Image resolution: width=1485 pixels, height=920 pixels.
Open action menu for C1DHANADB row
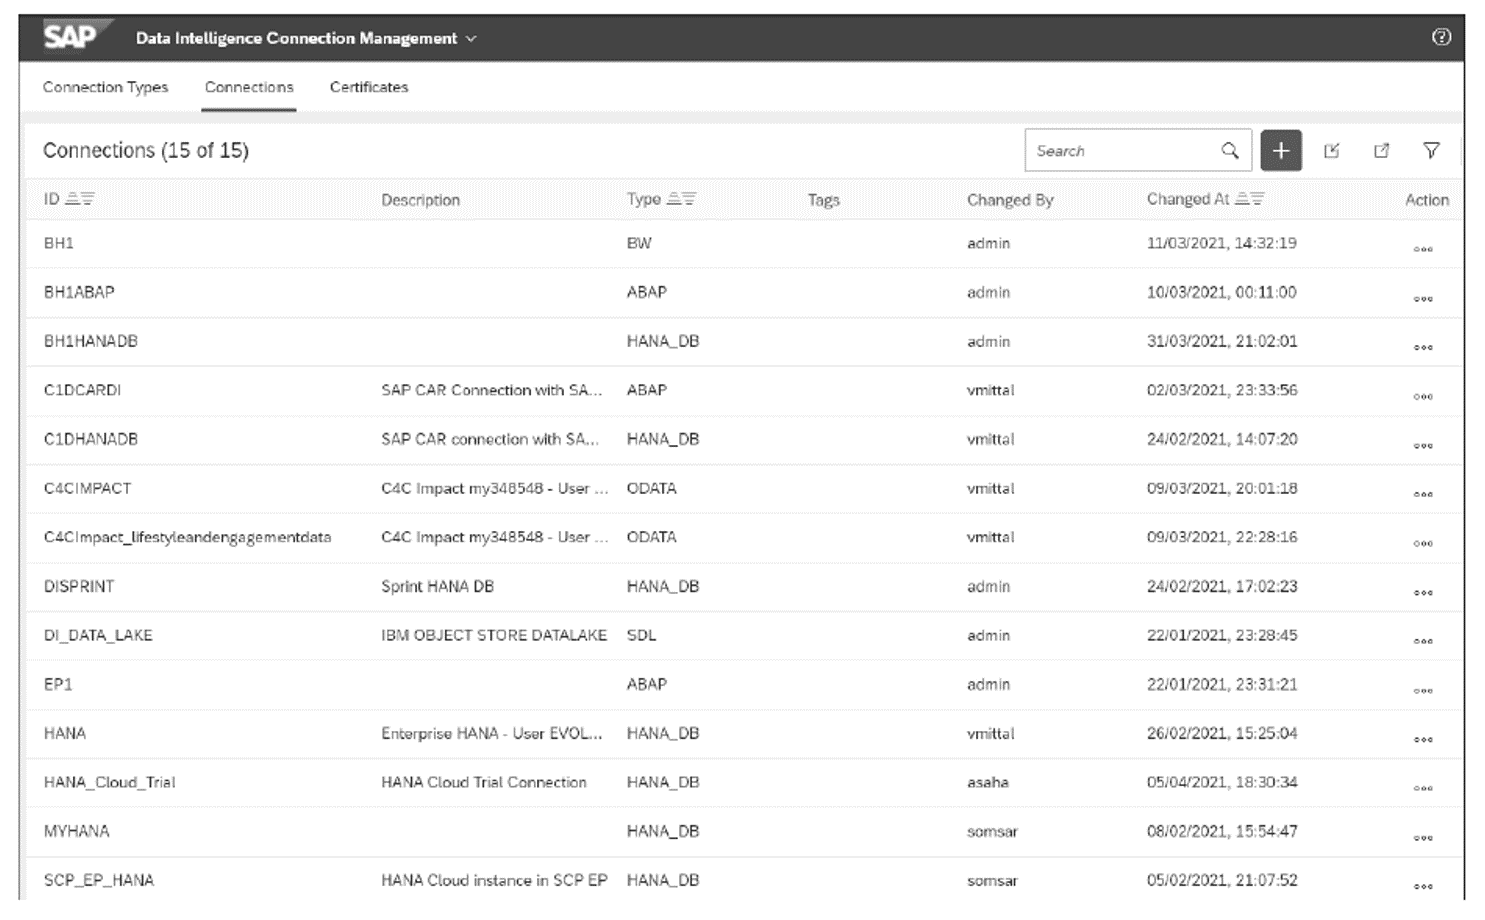[x=1423, y=445]
